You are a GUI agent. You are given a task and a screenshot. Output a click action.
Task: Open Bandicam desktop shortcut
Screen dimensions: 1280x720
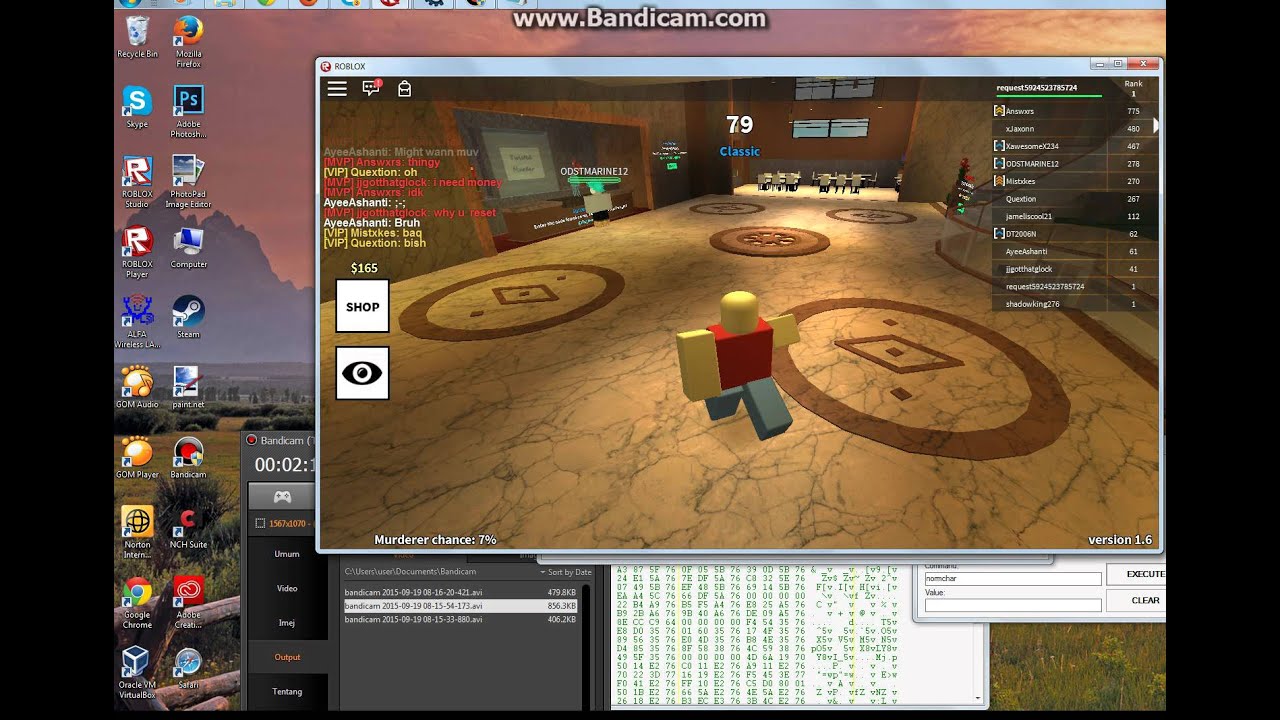[x=188, y=457]
